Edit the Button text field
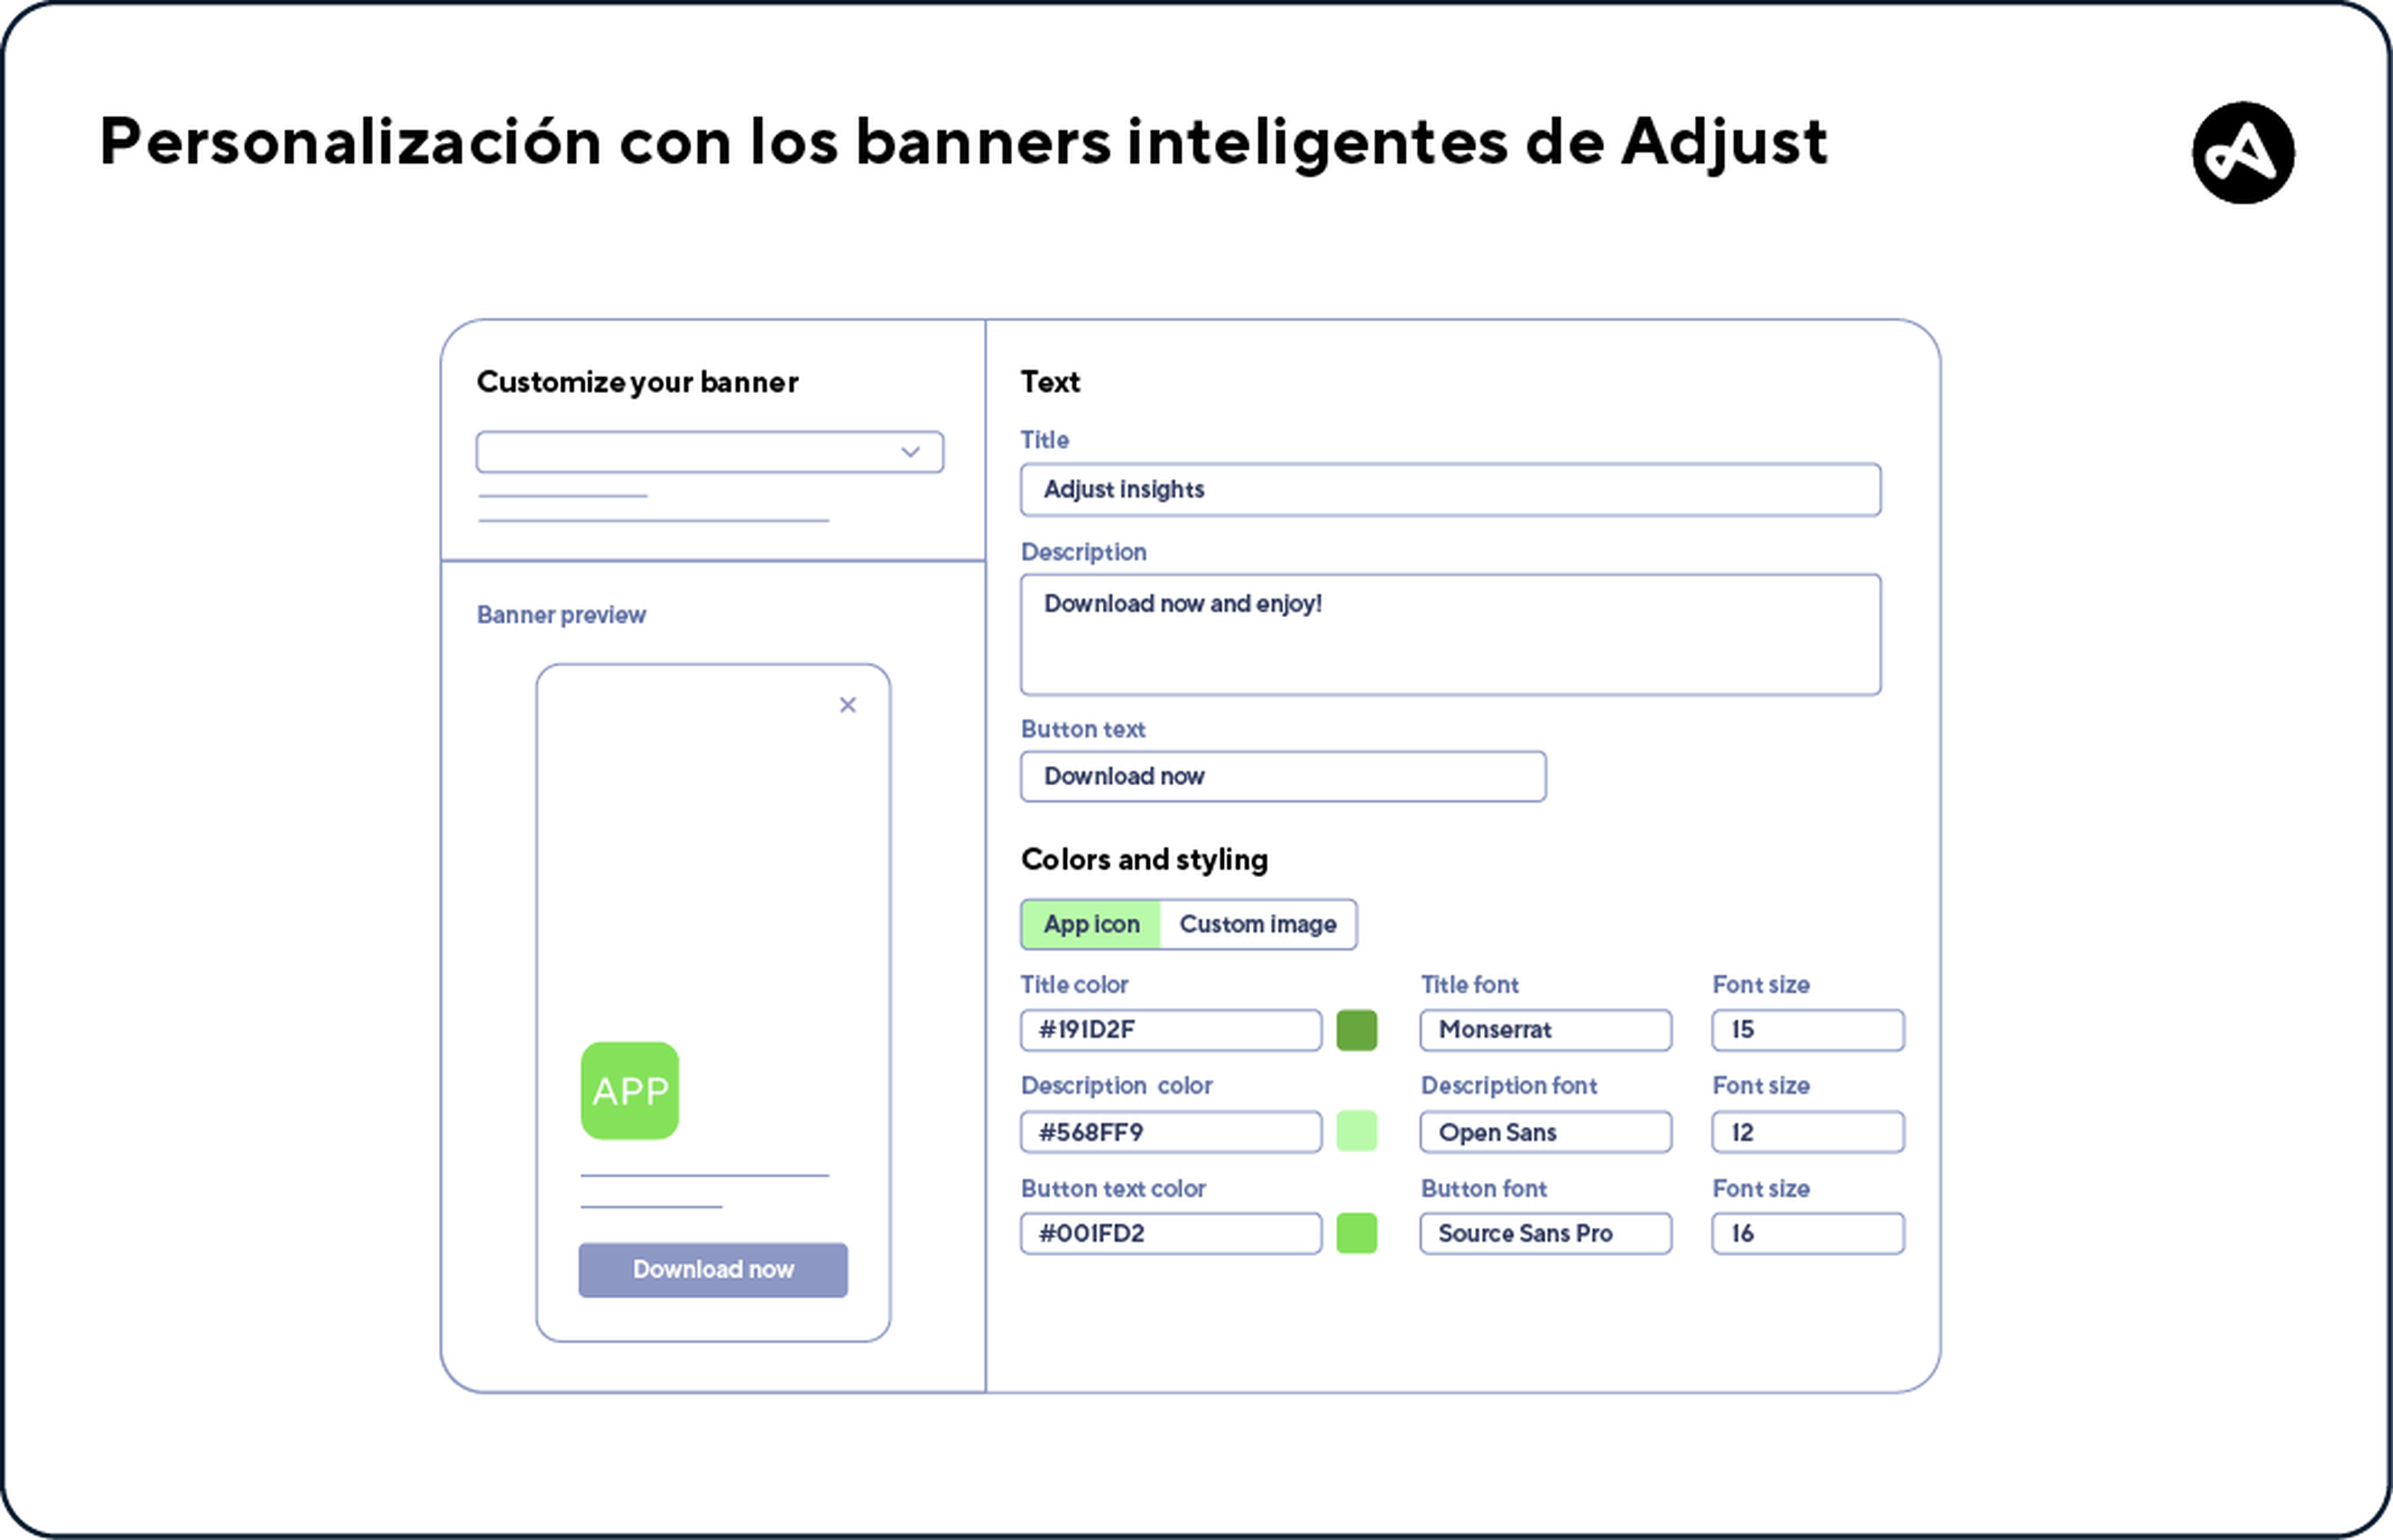2393x1540 pixels. 1283,776
